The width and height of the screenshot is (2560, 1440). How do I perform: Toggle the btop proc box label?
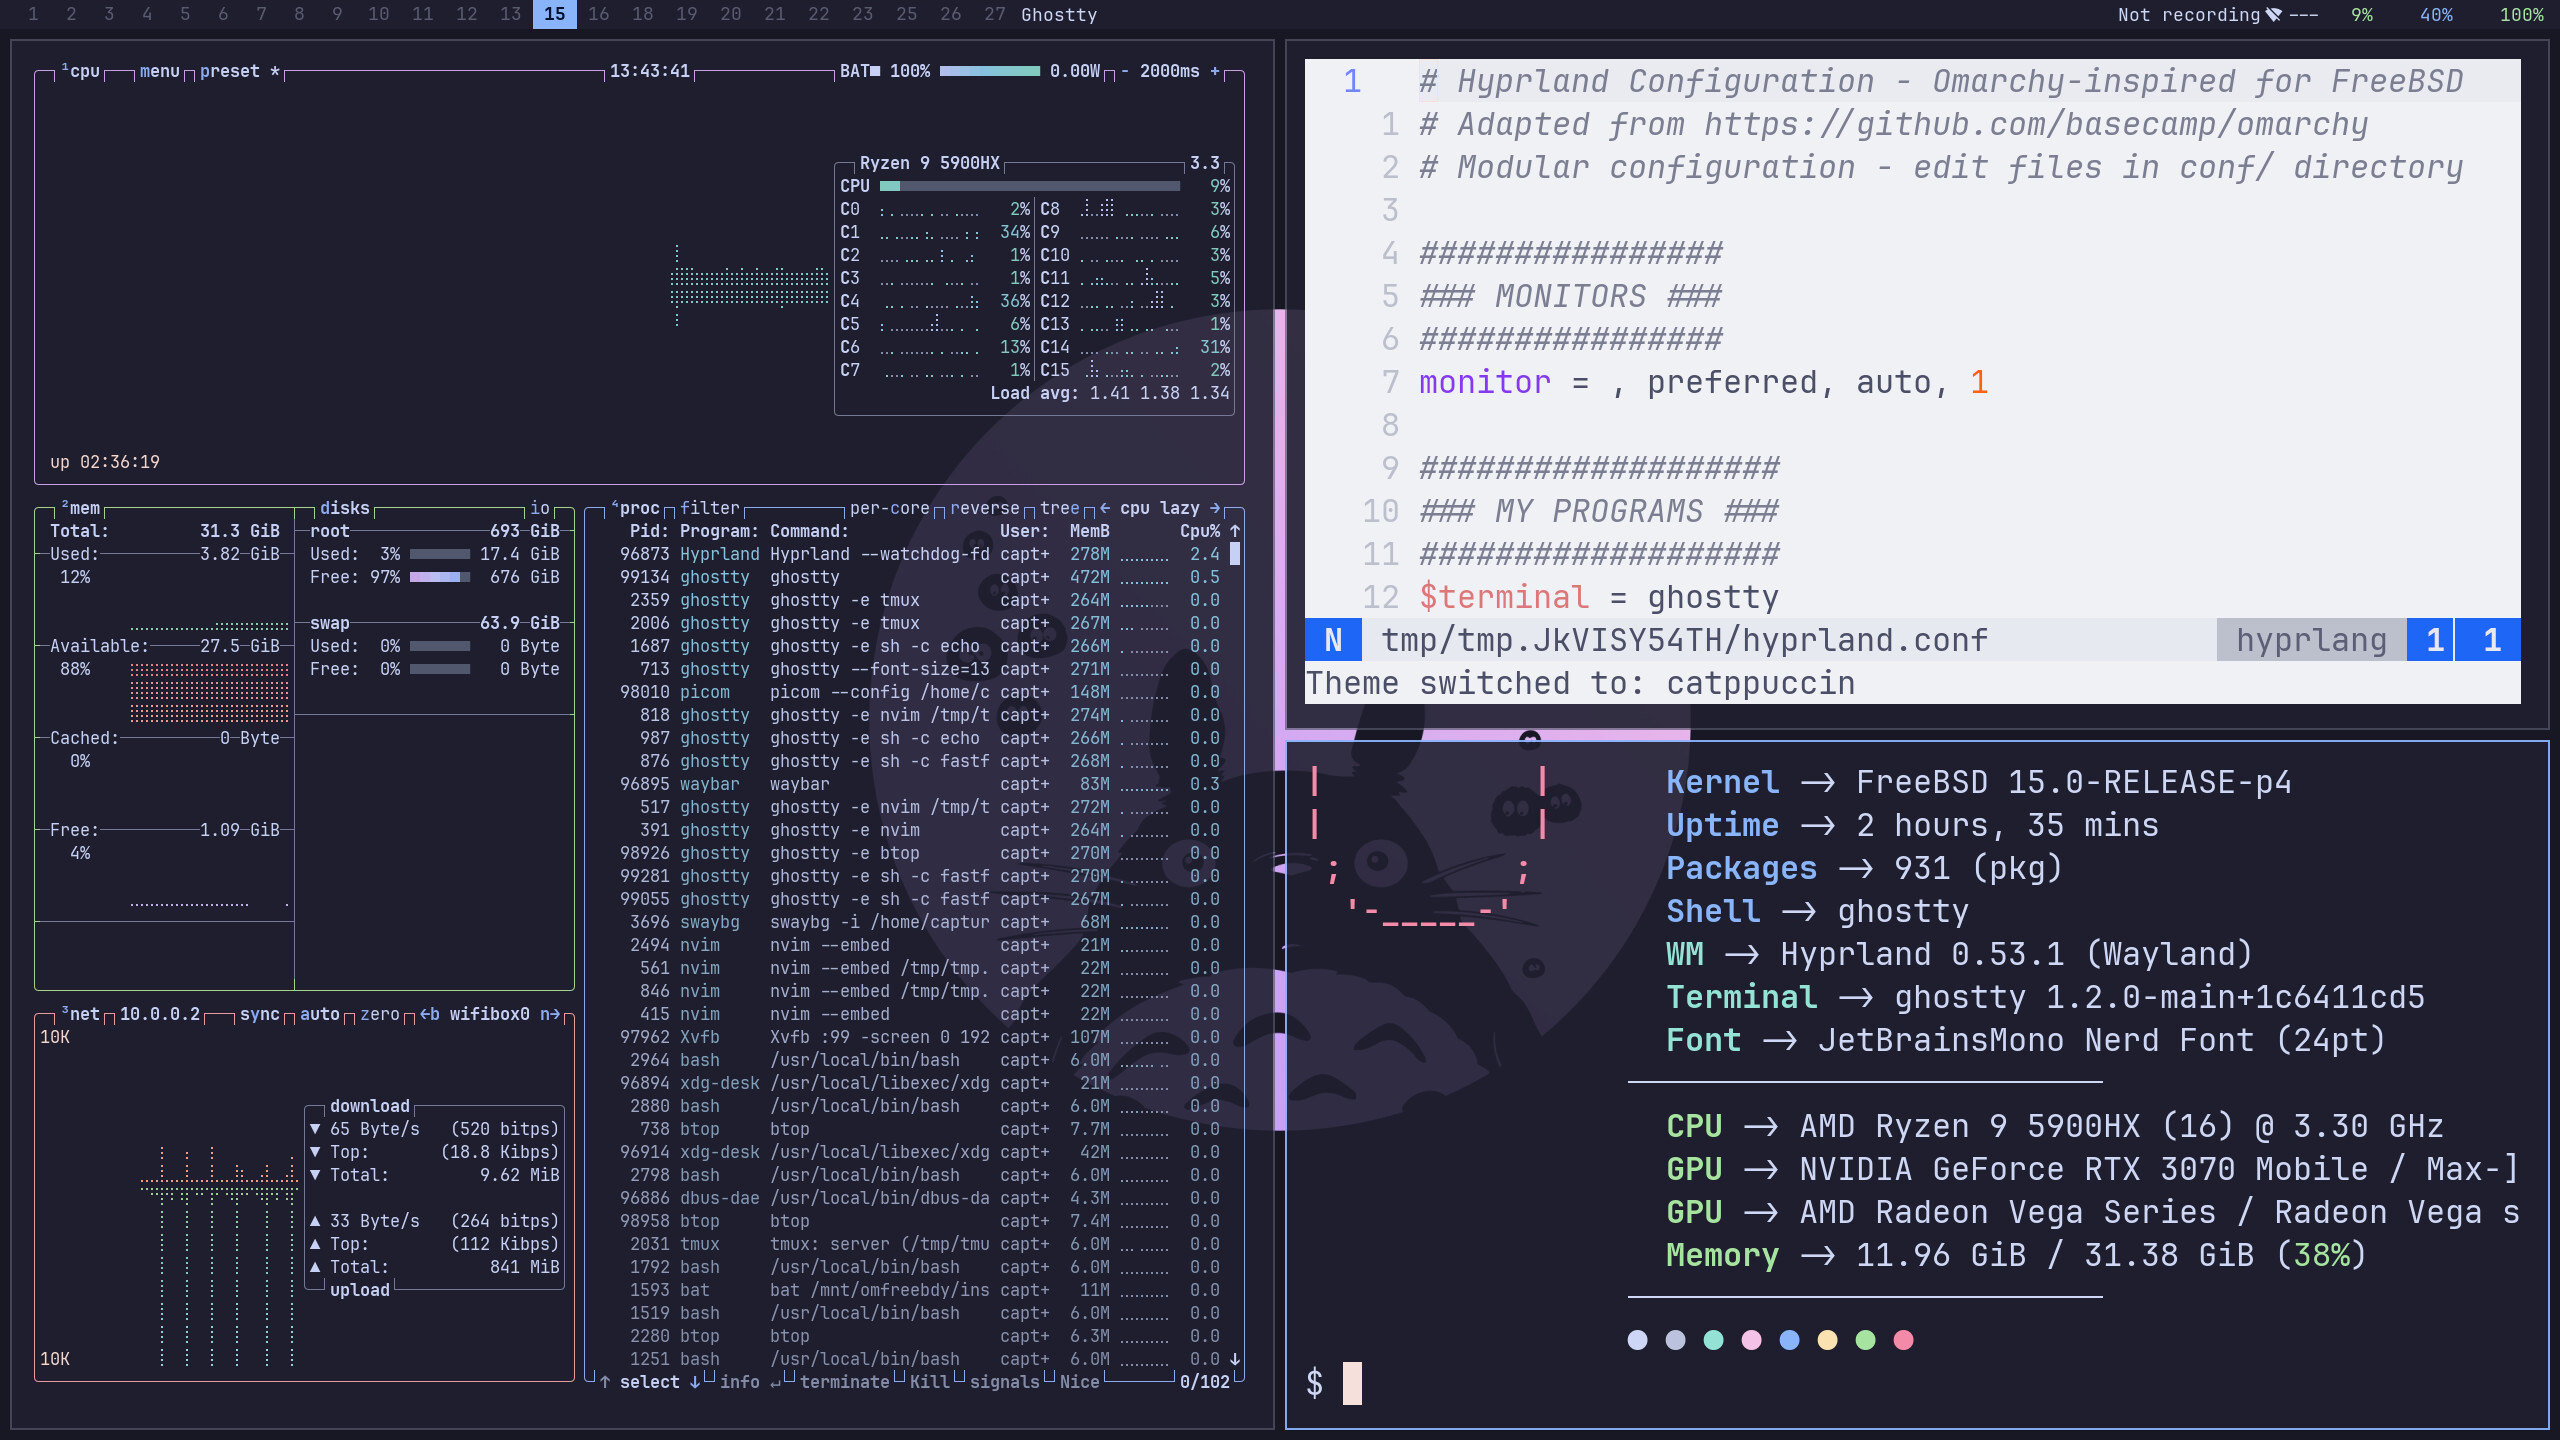[x=635, y=508]
